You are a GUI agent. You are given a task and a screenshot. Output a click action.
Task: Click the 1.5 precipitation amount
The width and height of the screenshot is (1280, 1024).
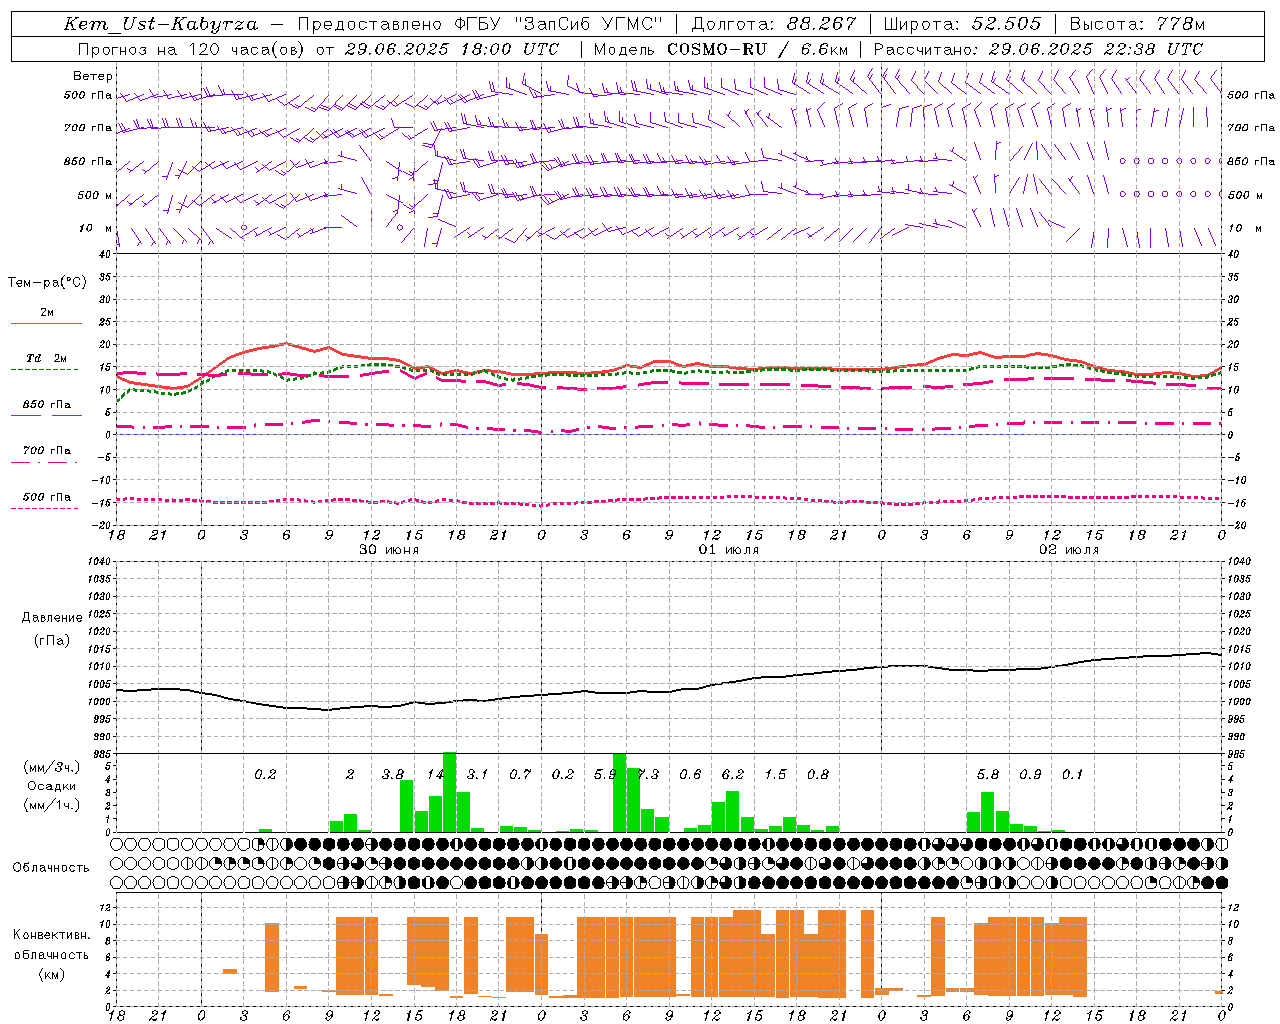tap(775, 775)
